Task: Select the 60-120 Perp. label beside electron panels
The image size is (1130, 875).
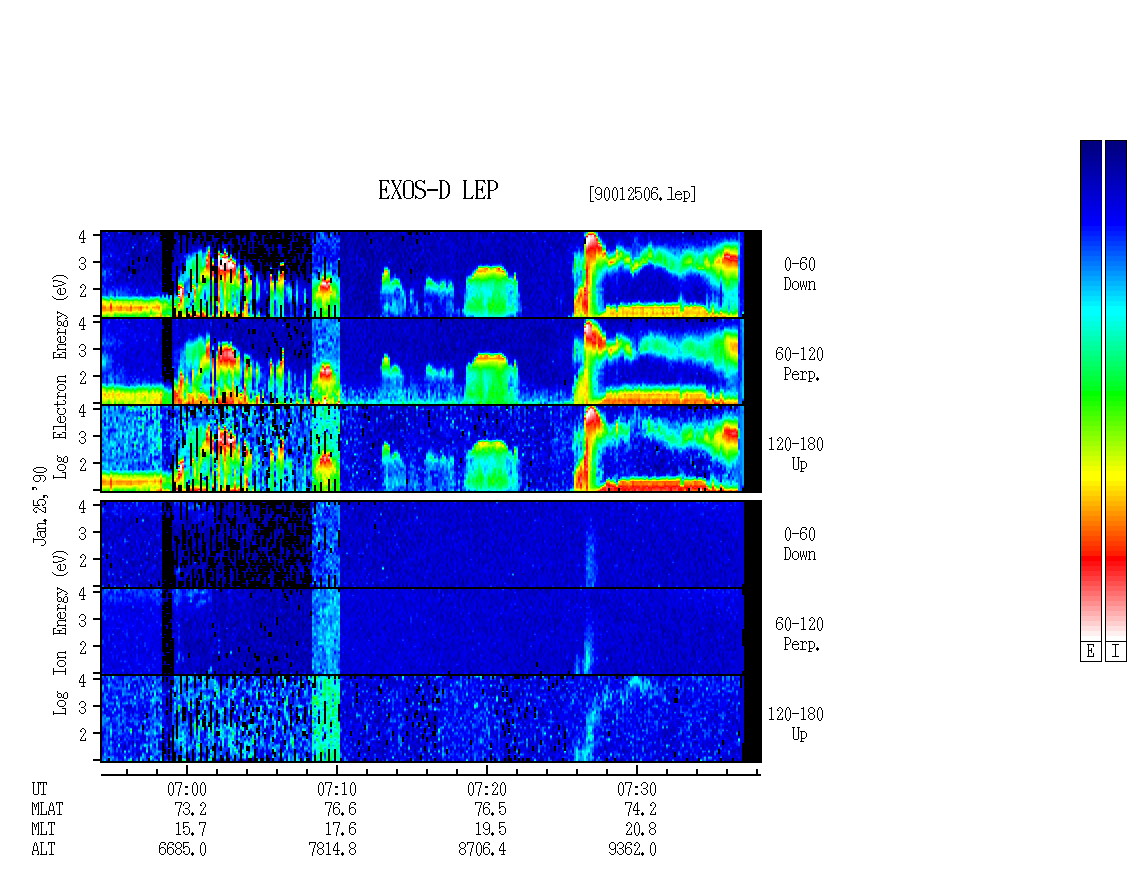Action: point(799,364)
